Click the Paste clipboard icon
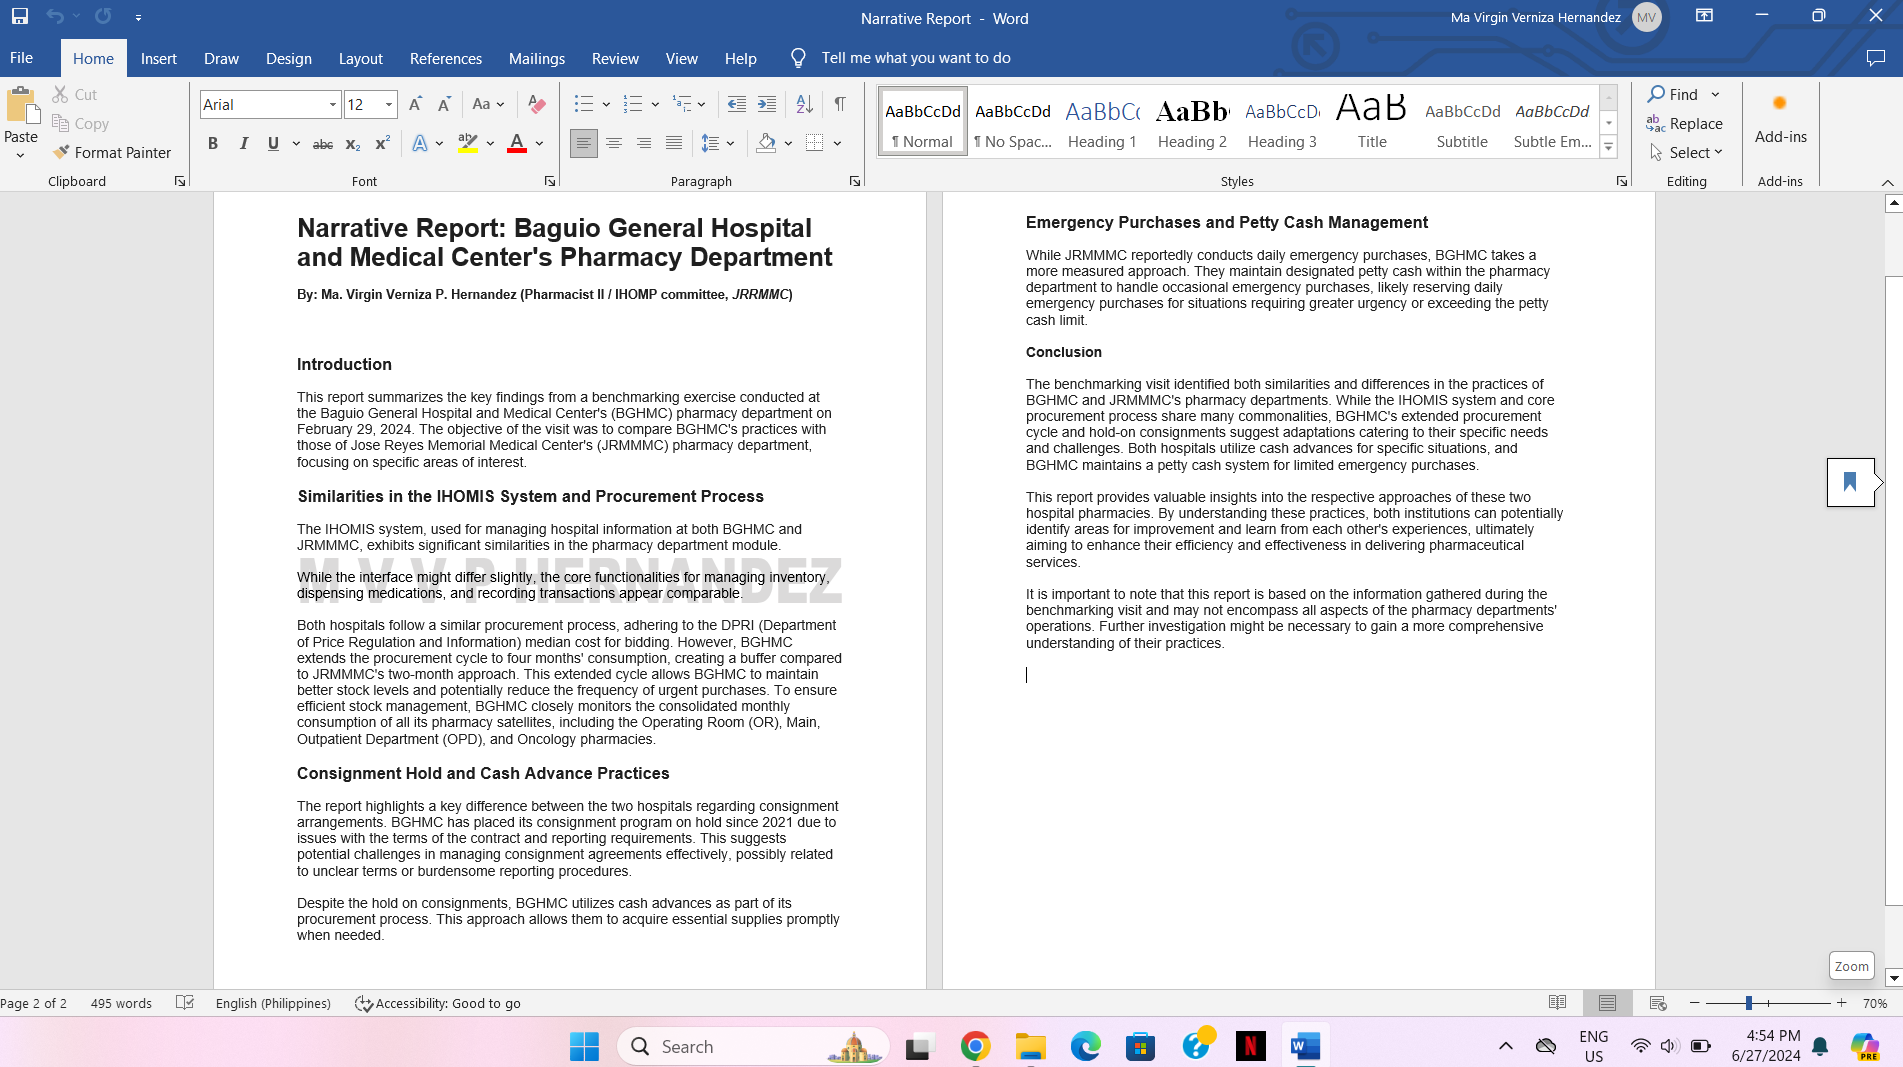This screenshot has width=1903, height=1067. click(x=21, y=105)
